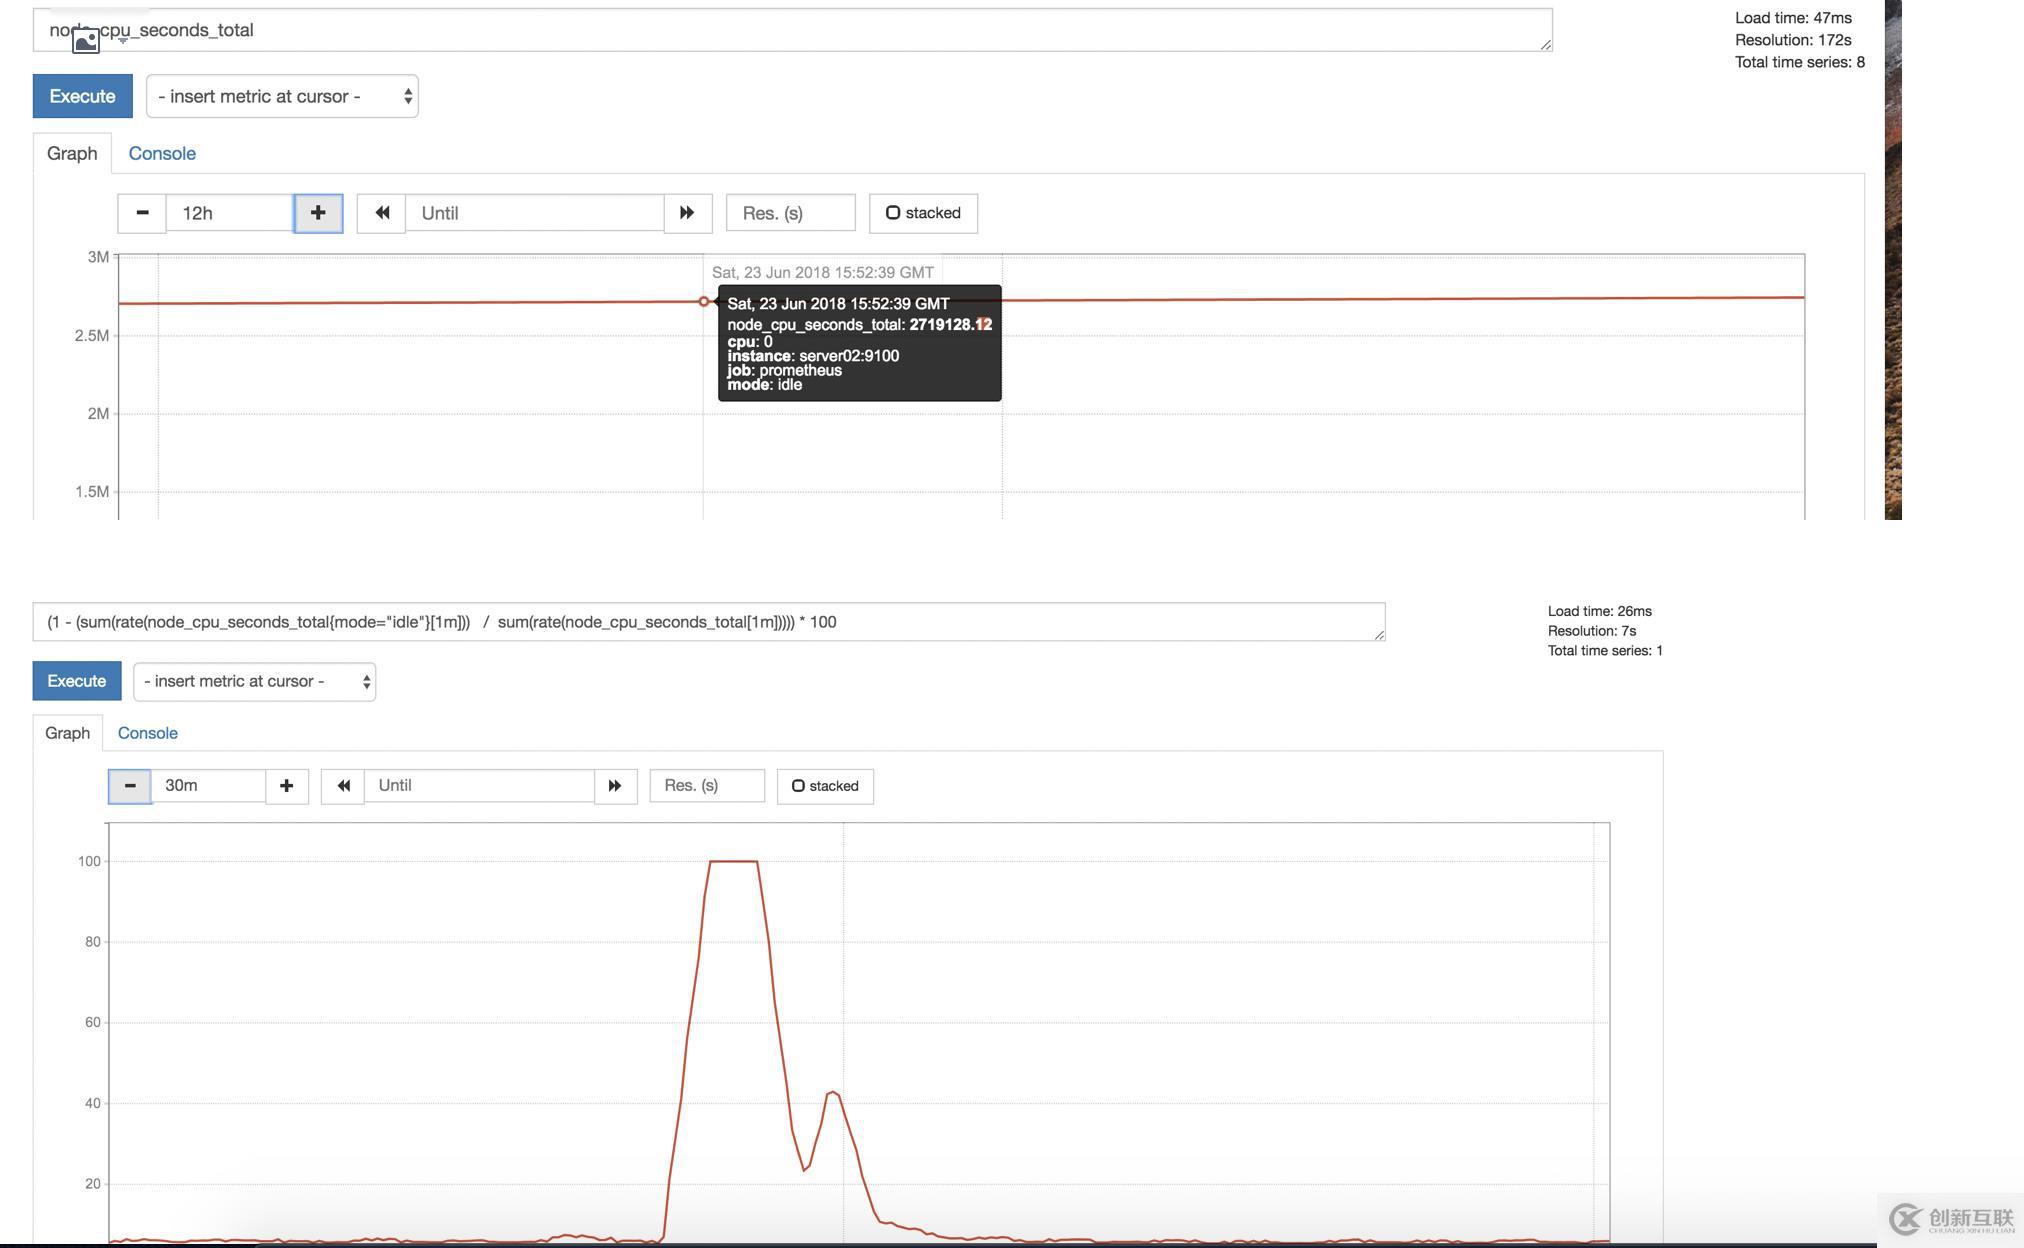
Task: Click the Execute button for bottom query
Action: 77,680
